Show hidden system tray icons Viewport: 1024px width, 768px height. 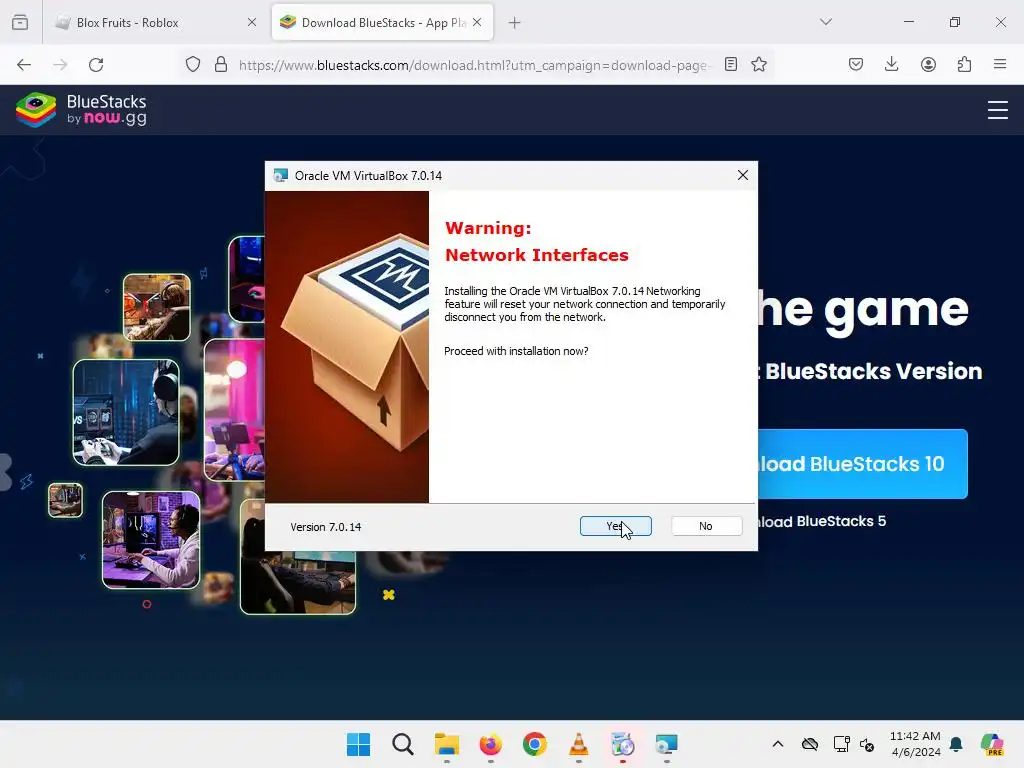pyautogui.click(x=778, y=744)
